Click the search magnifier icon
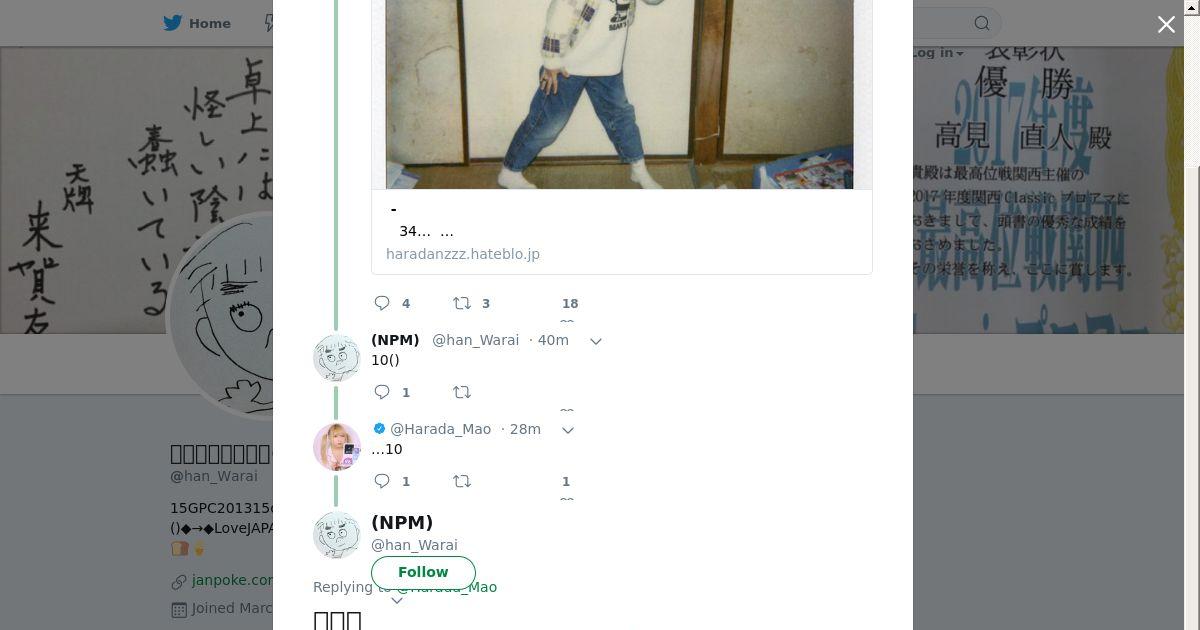The width and height of the screenshot is (1200, 630). click(982, 23)
